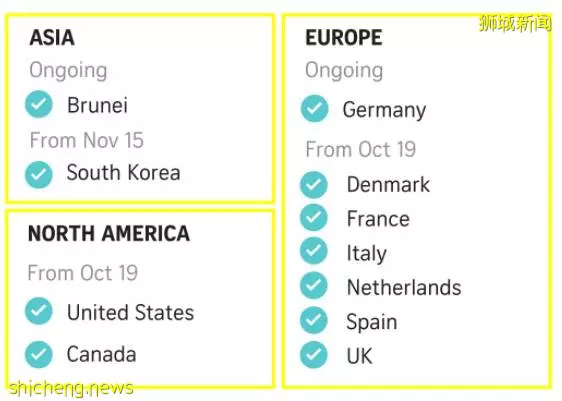This screenshot has width=562, height=401.
Task: Click the teal check beside Germany
Action: tap(315, 108)
